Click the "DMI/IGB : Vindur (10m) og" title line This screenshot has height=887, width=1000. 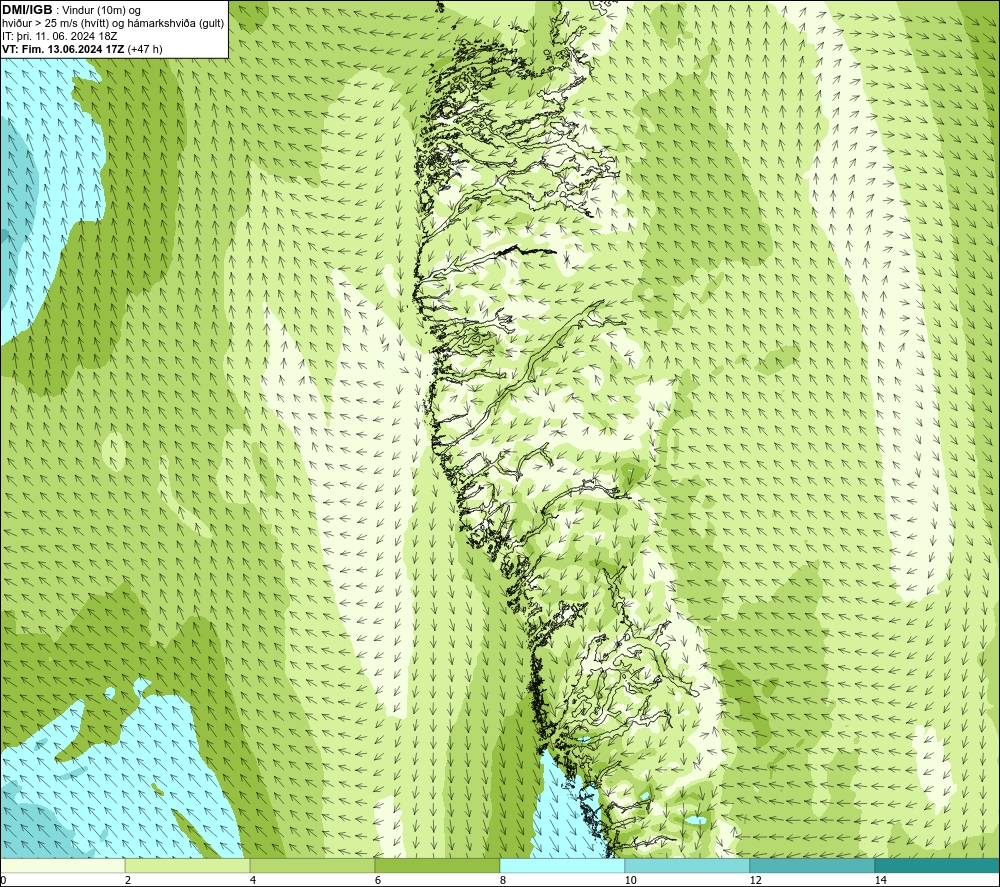(71, 10)
